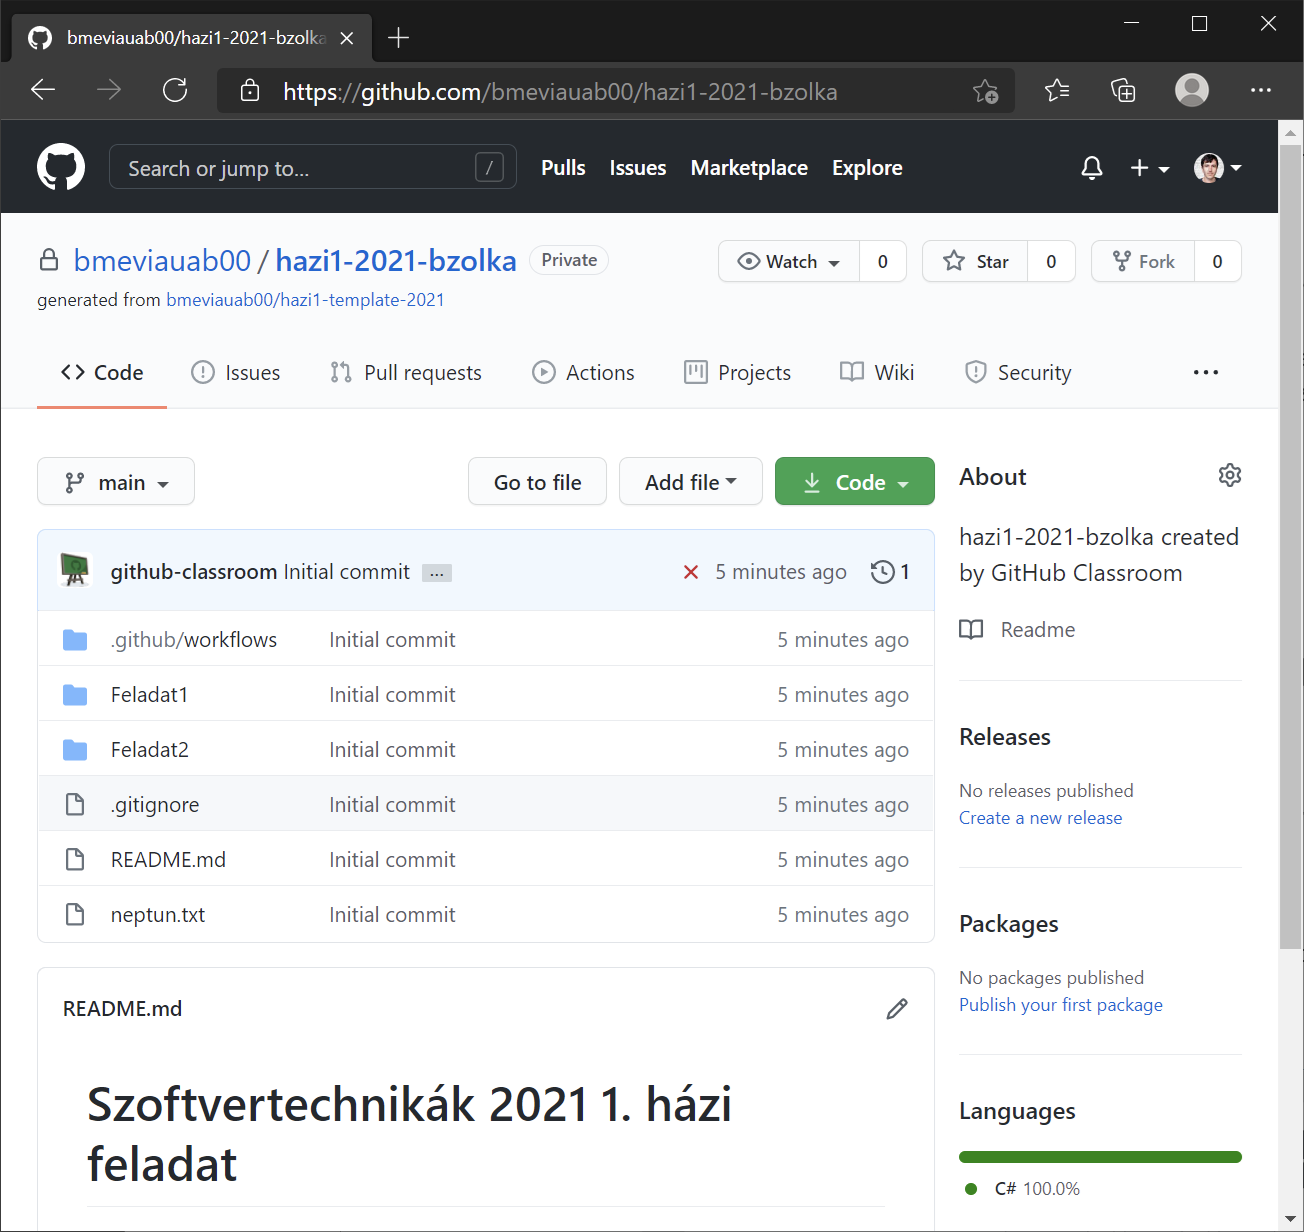1304x1232 pixels.
Task: Edit README.md using the pencil icon
Action: 897,1008
